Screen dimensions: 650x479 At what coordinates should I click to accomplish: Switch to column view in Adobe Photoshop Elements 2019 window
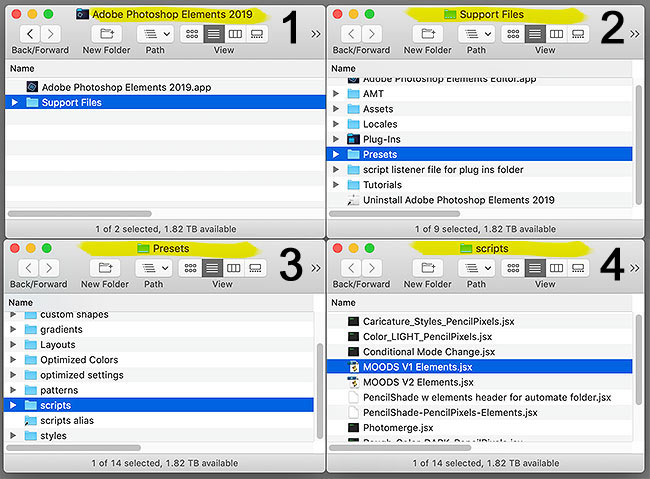[x=235, y=34]
